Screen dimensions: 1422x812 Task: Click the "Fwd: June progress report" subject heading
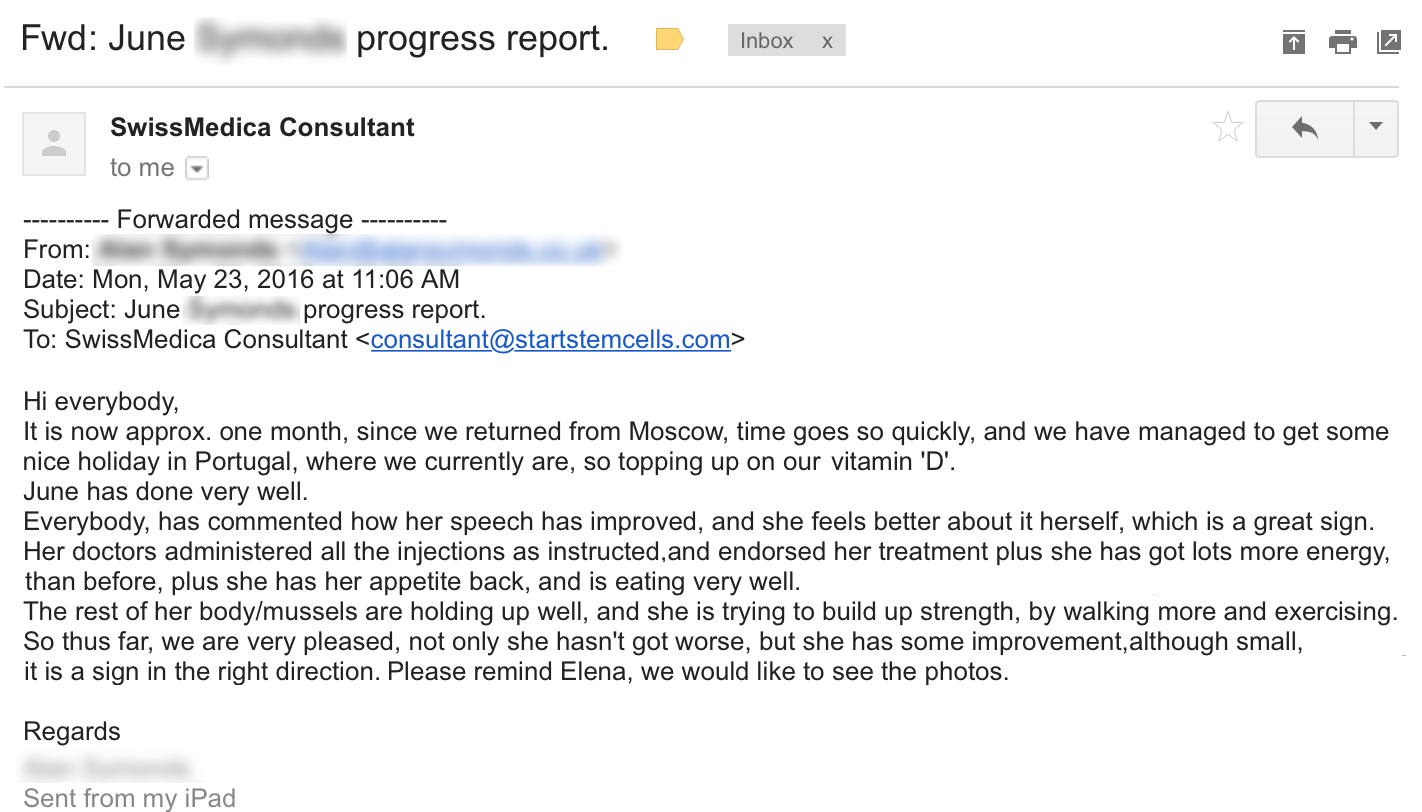[315, 40]
